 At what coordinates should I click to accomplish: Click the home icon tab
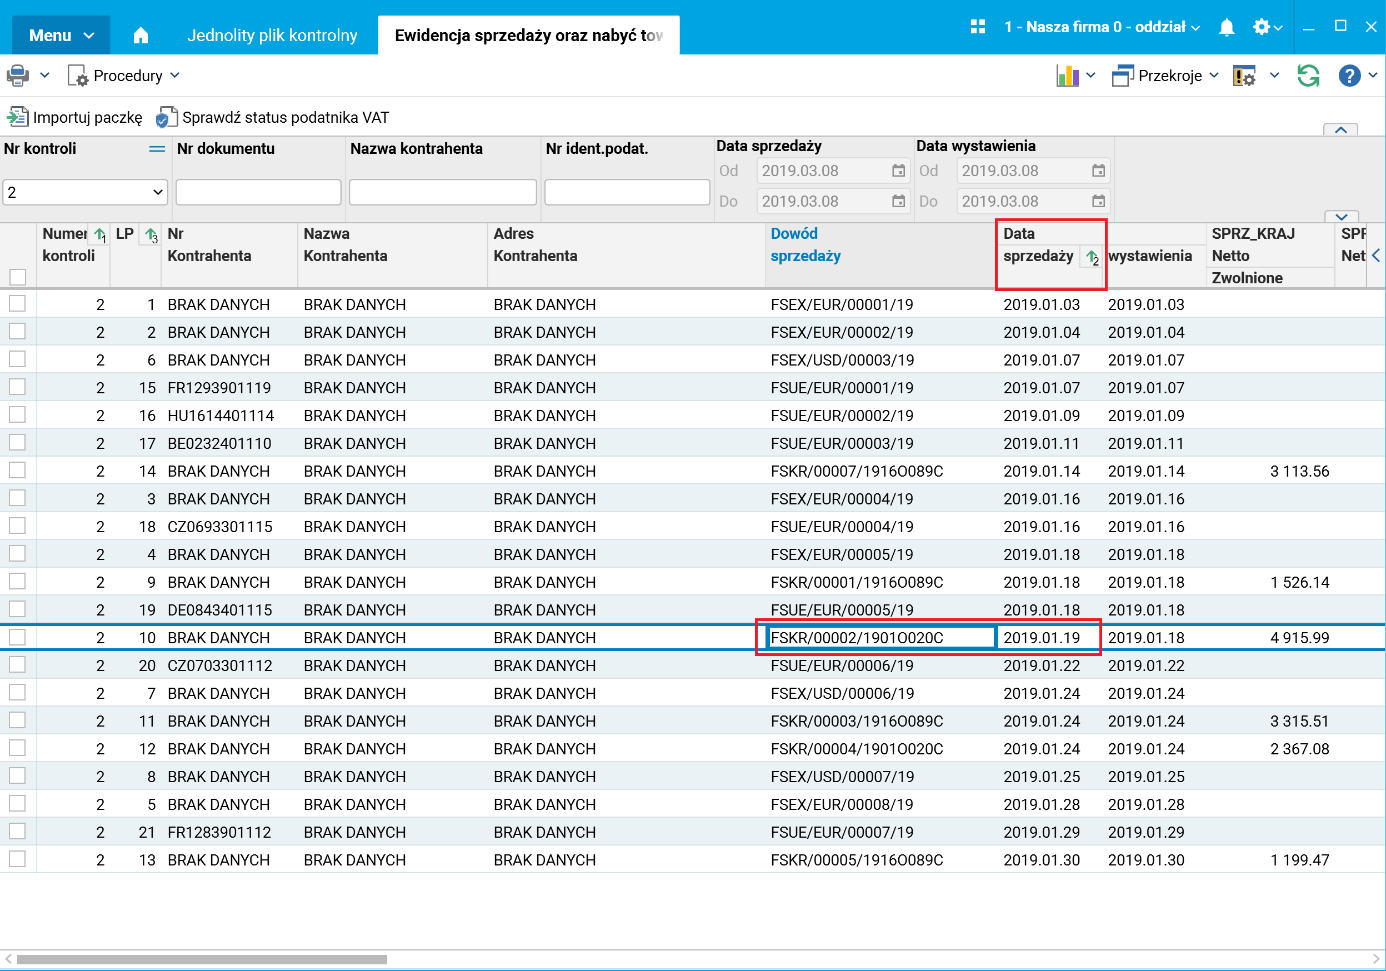[141, 36]
